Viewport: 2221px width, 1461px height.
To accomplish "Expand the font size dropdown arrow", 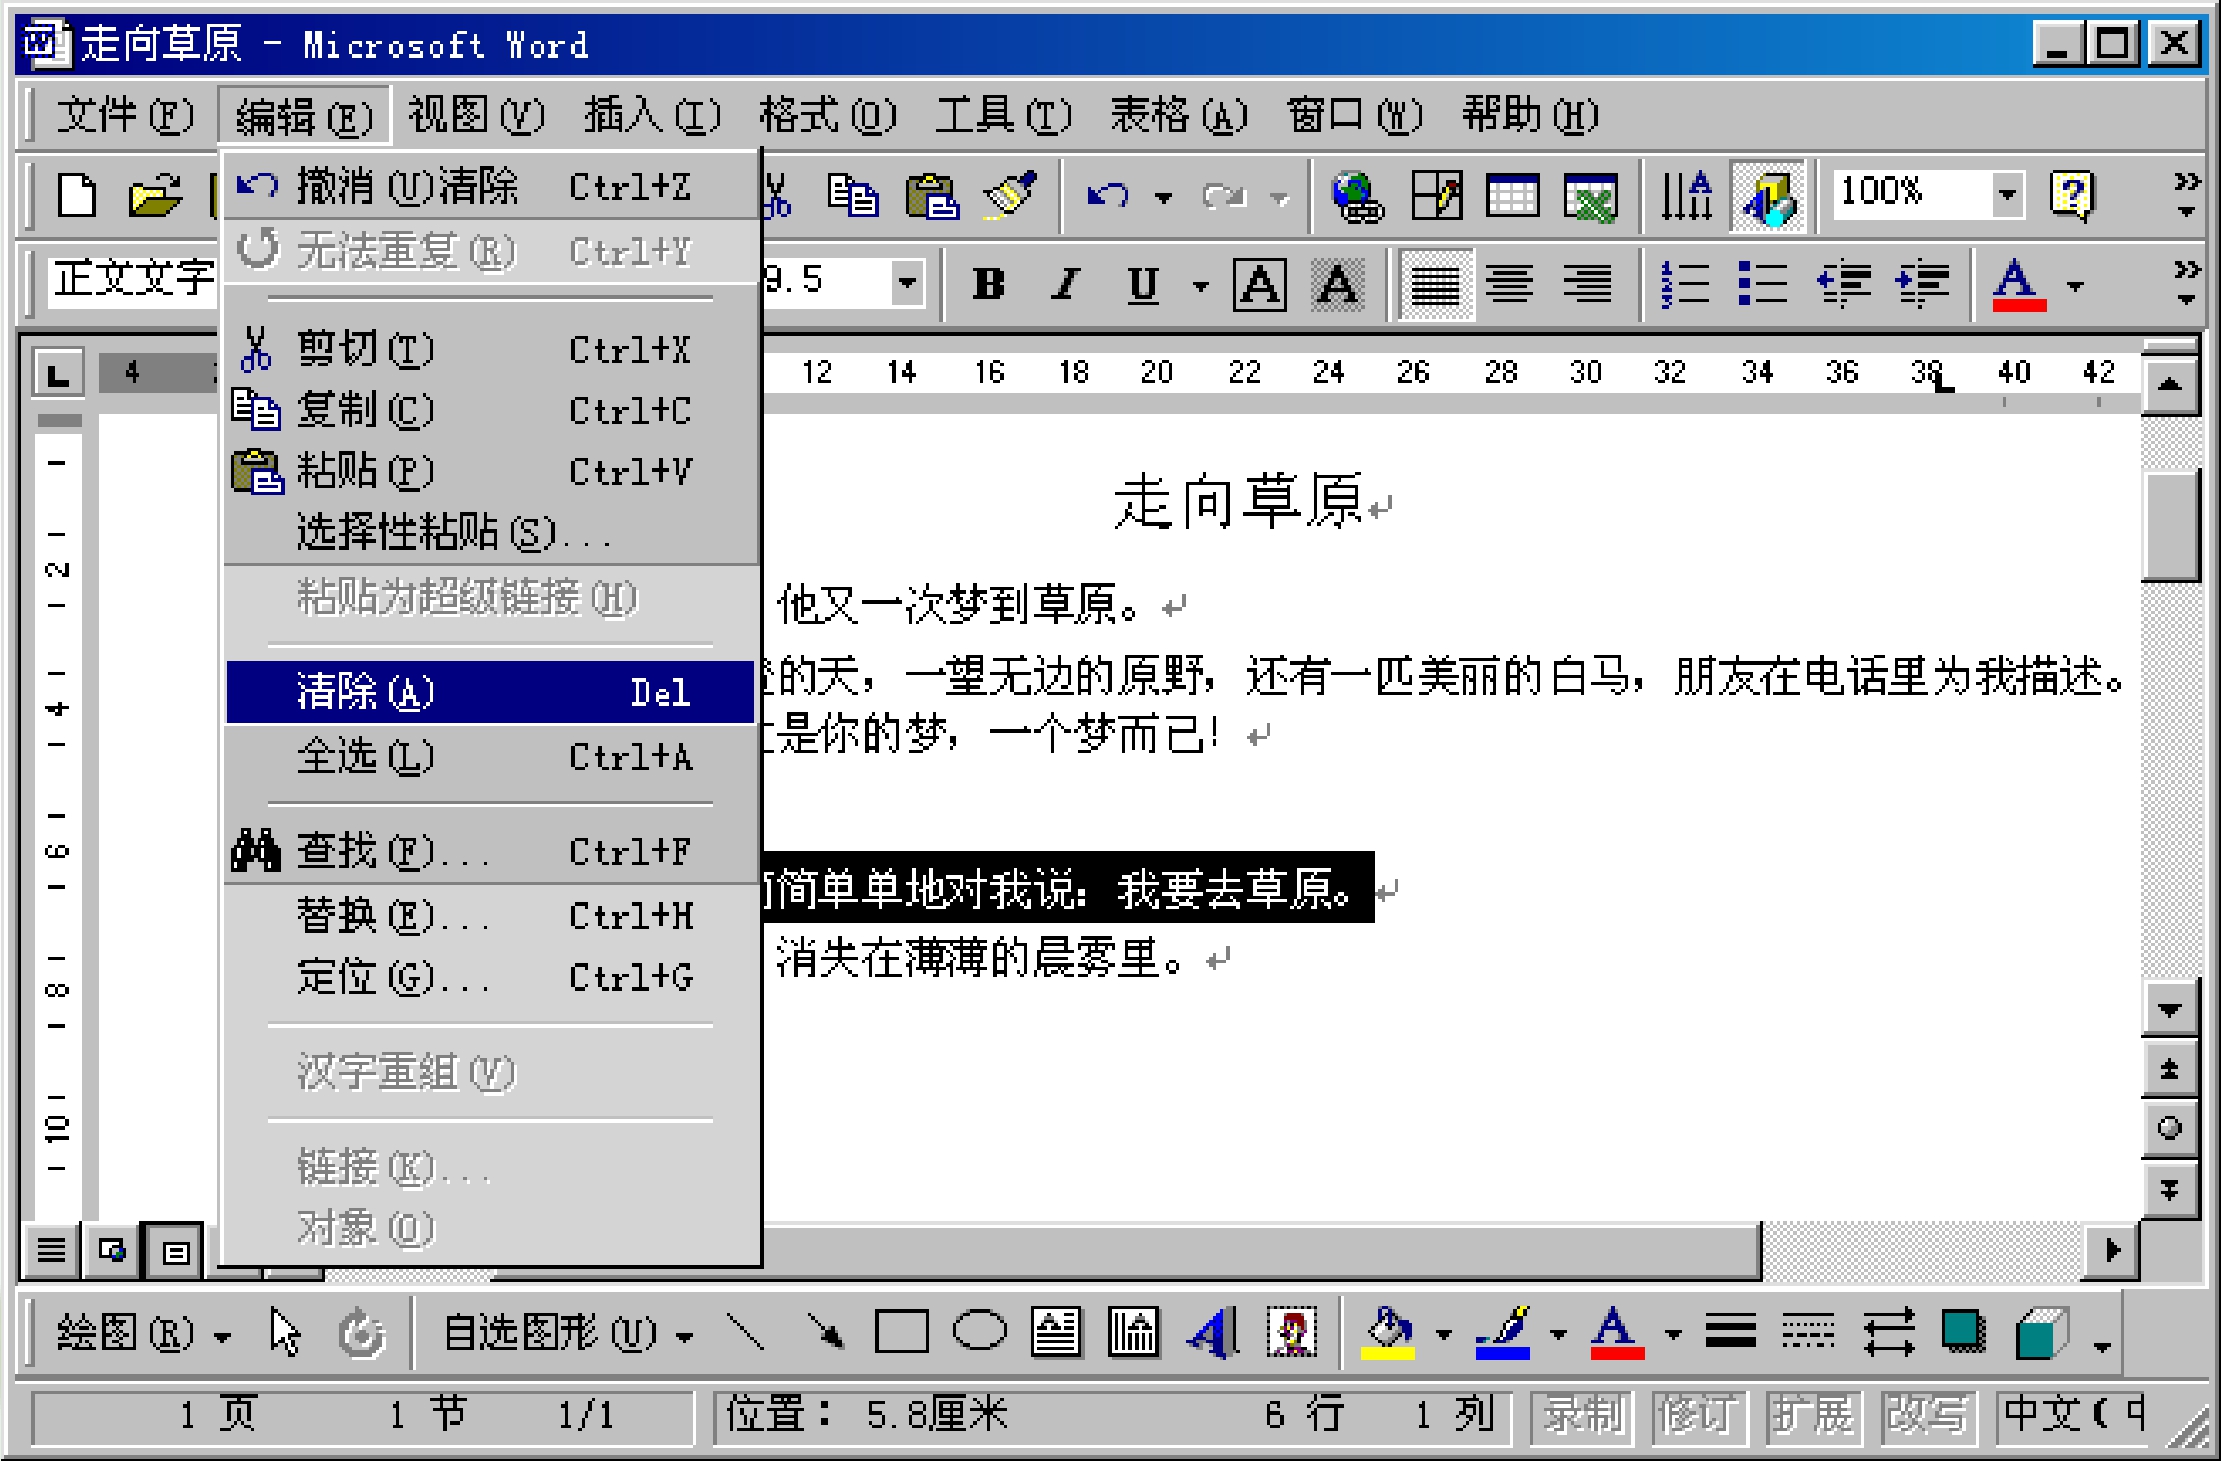I will point(906,282).
